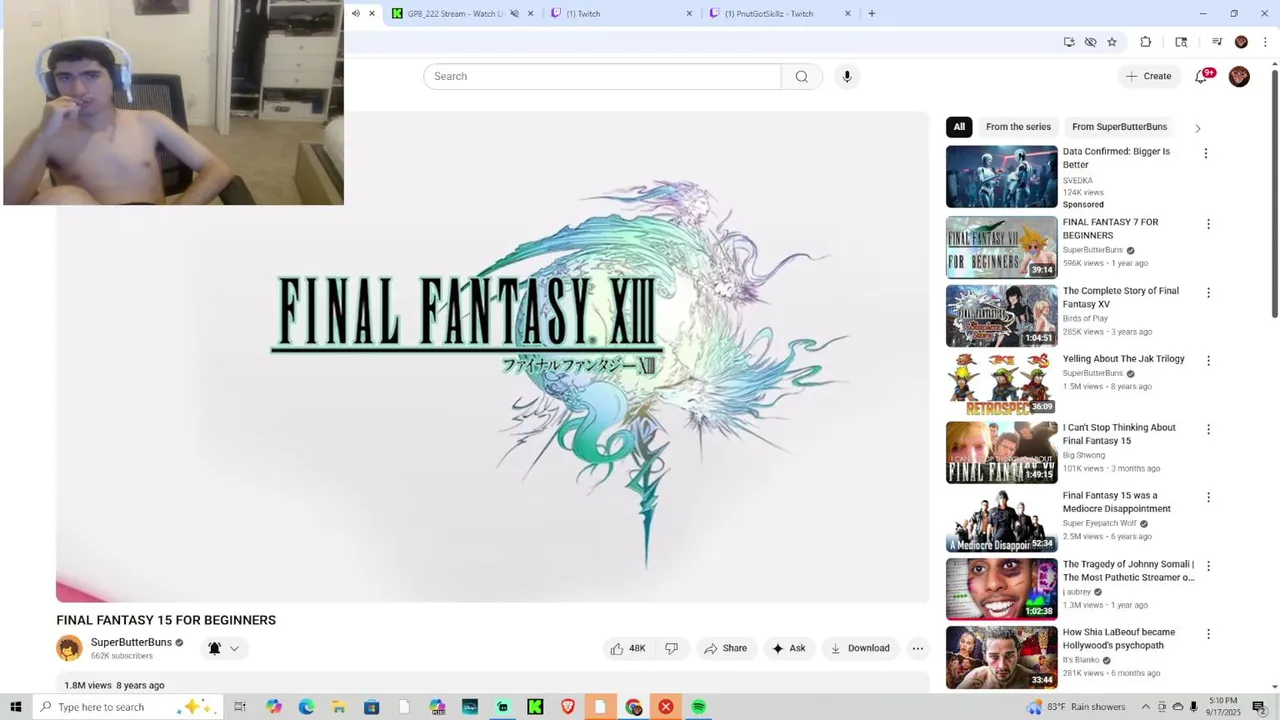This screenshot has height=720, width=1280.
Task: Open options menu for Data Confirmed: Bigger Is Better
Action: 1206,153
